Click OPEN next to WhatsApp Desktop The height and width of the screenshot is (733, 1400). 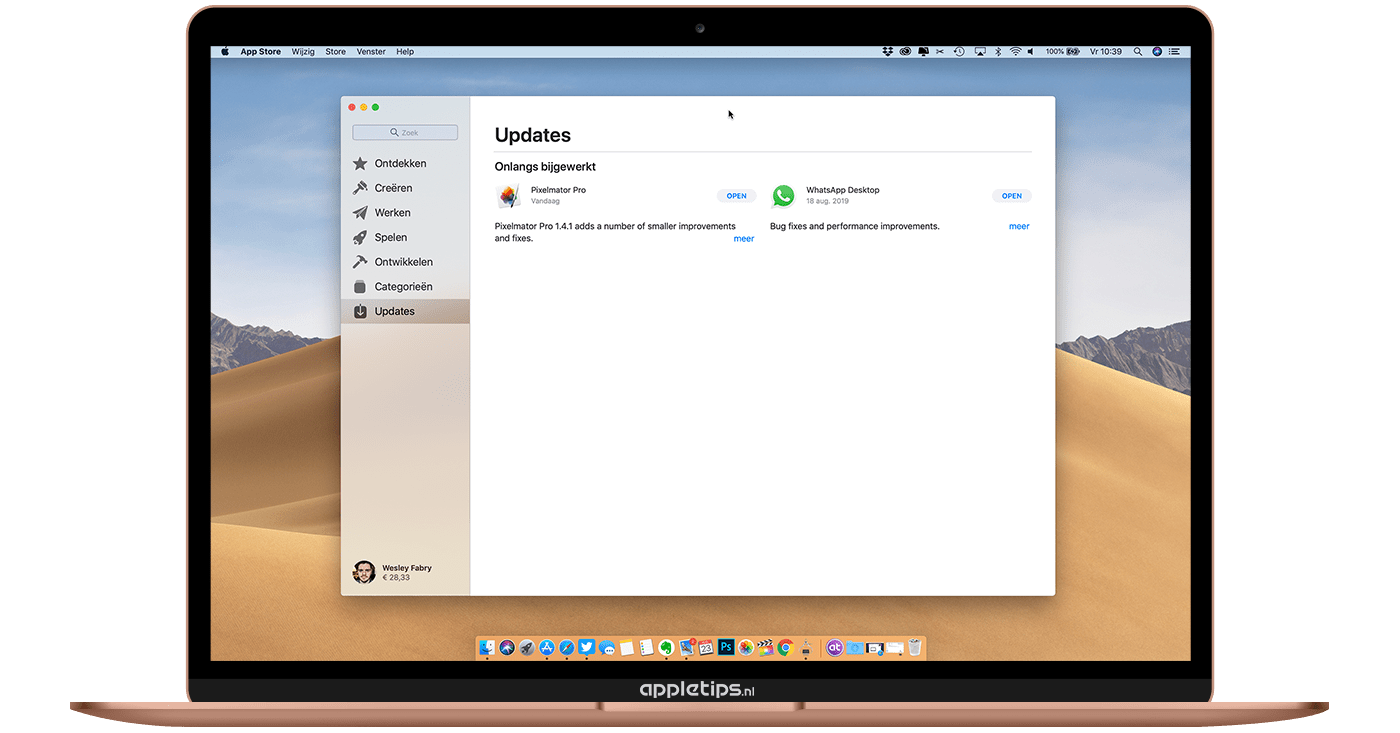tap(1012, 196)
